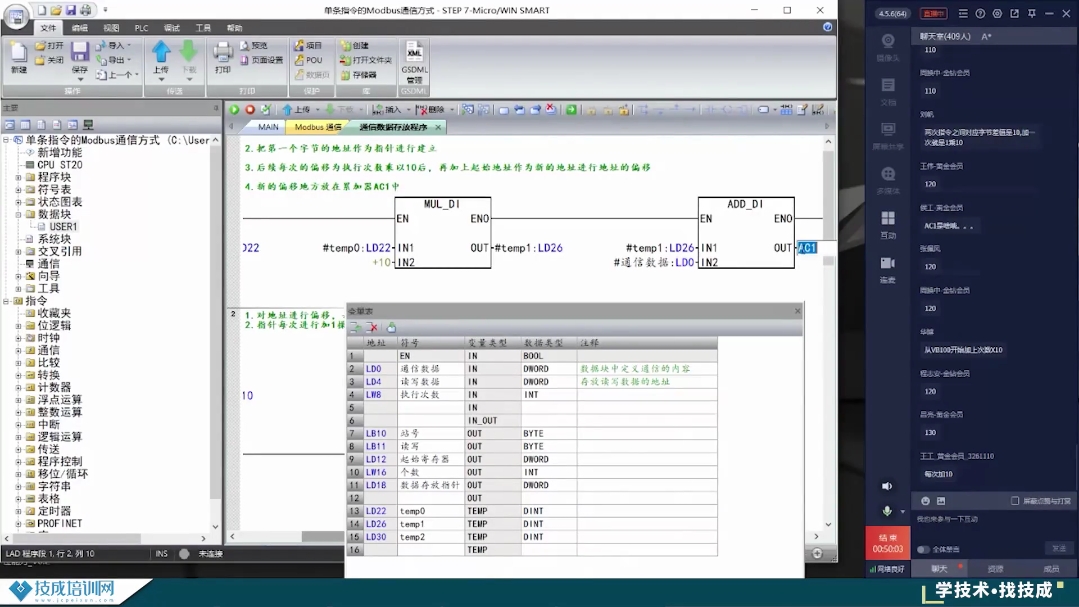Click the help question-mark icon in live panel
This screenshot has height=607, width=1079.
coord(980,13)
